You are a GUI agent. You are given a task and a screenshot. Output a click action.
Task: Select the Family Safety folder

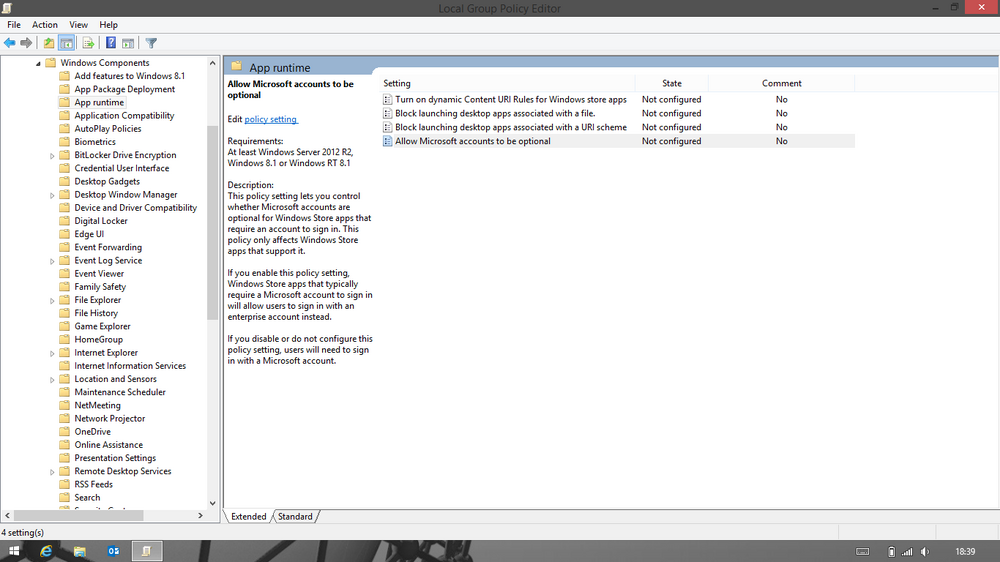[99, 287]
